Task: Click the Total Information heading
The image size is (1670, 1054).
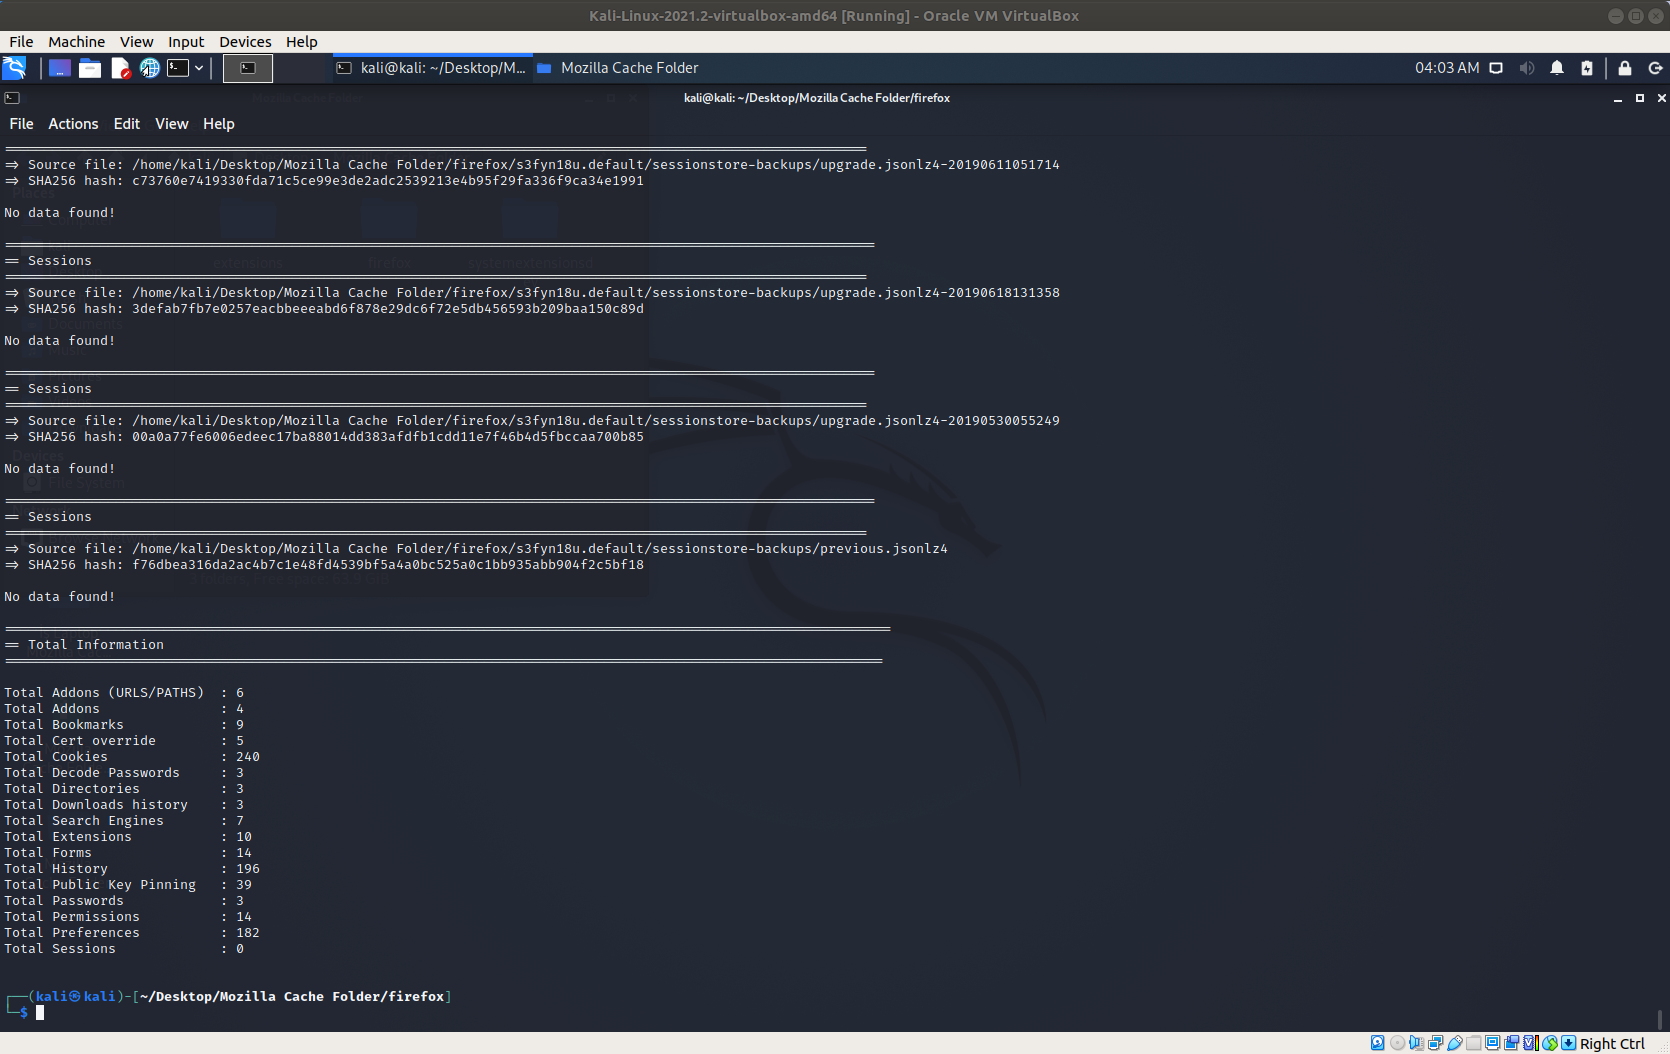Action: [x=96, y=645]
